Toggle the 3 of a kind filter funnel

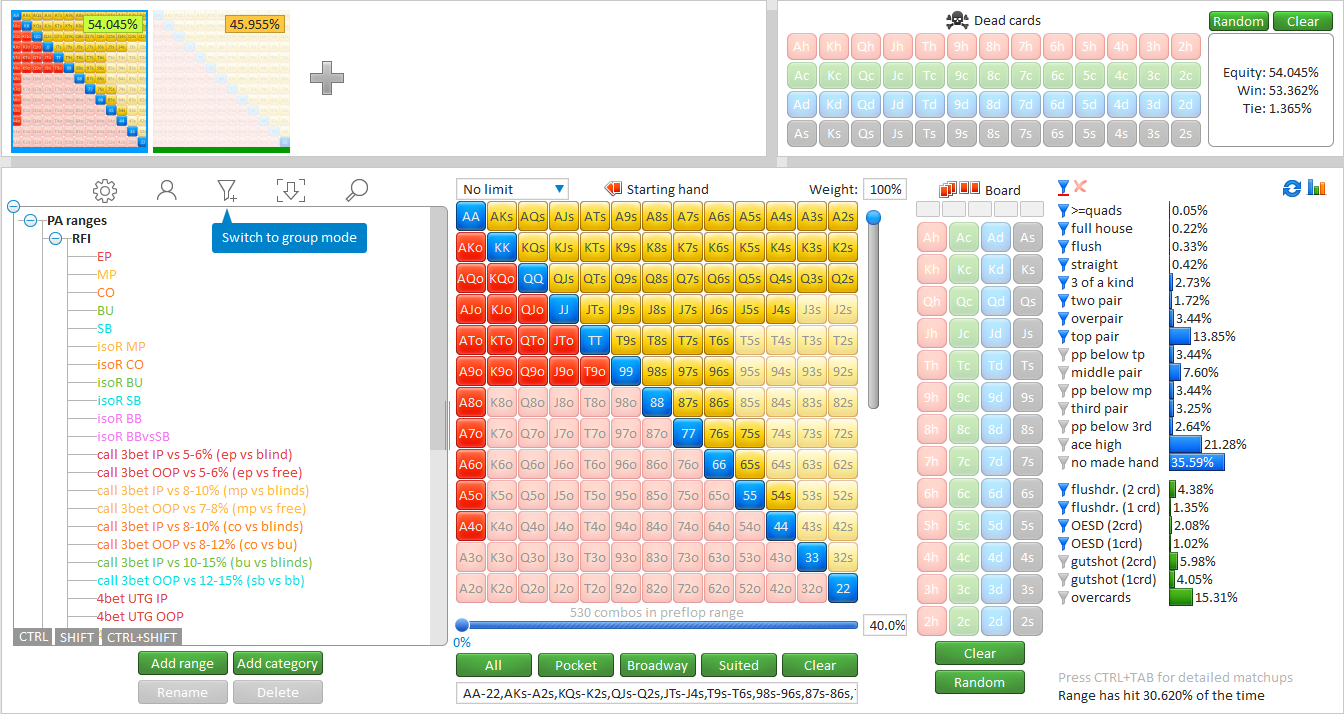pos(1063,283)
